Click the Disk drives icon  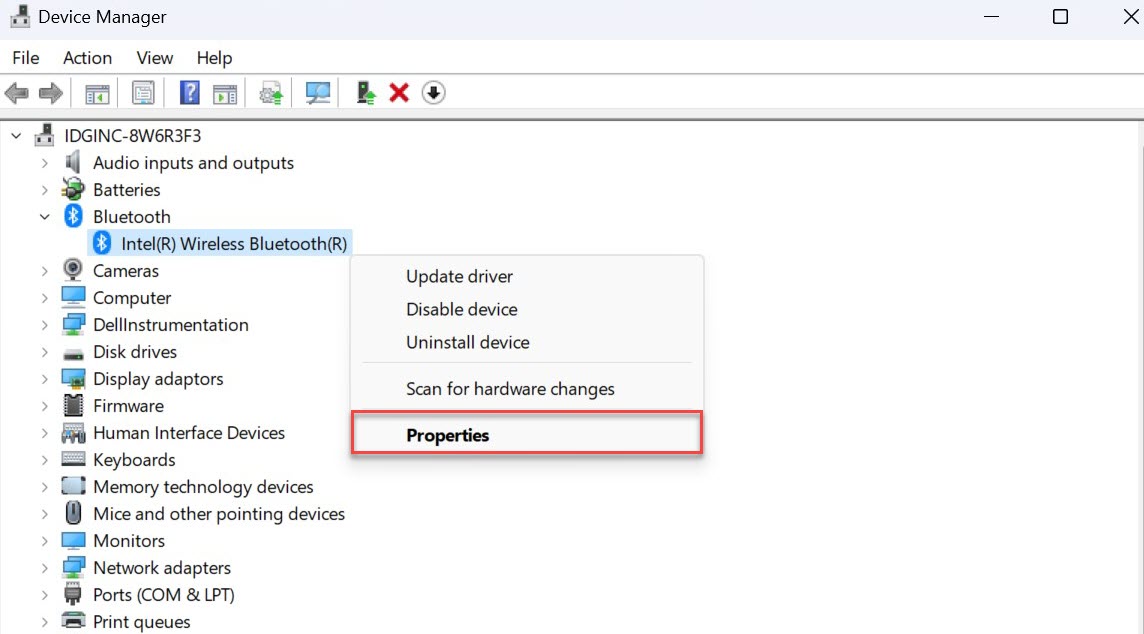tap(73, 355)
